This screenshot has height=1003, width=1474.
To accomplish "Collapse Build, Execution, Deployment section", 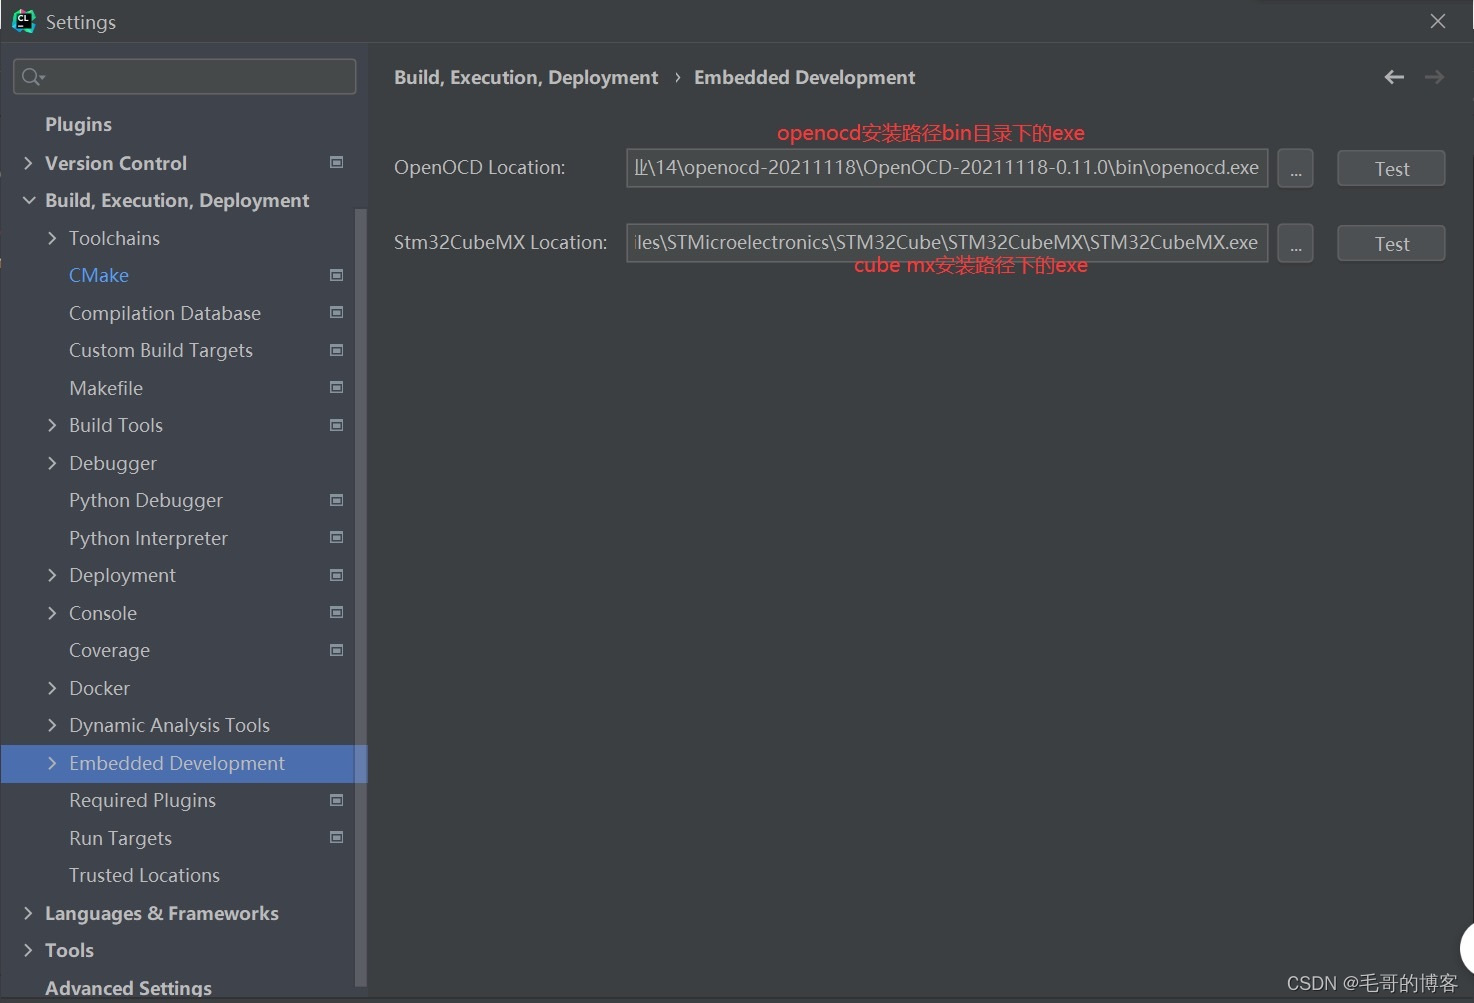I will (x=28, y=200).
